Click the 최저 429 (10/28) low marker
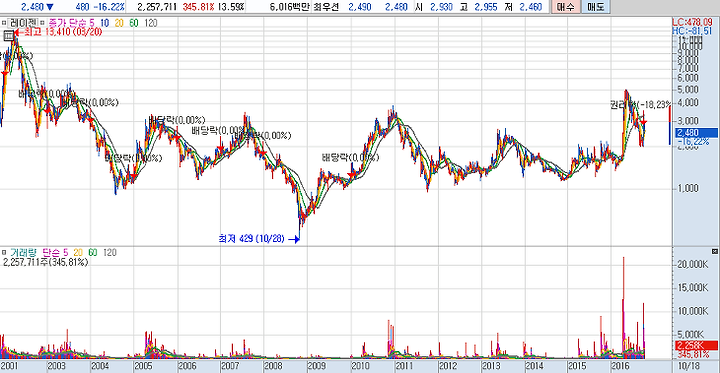720x373 pixels. pyautogui.click(x=259, y=239)
